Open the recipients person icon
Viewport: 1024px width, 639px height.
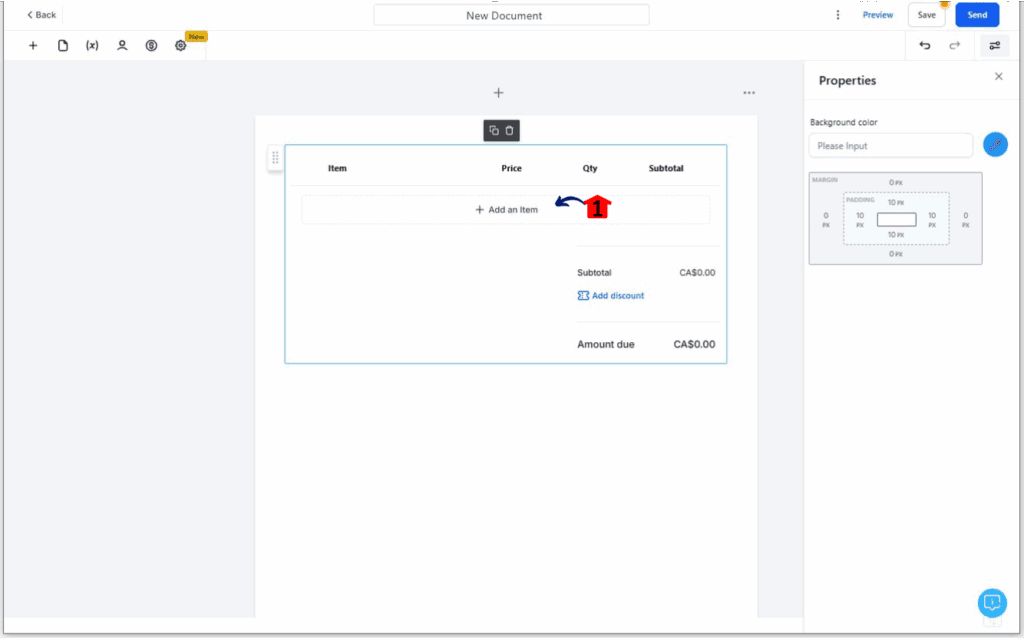click(122, 45)
